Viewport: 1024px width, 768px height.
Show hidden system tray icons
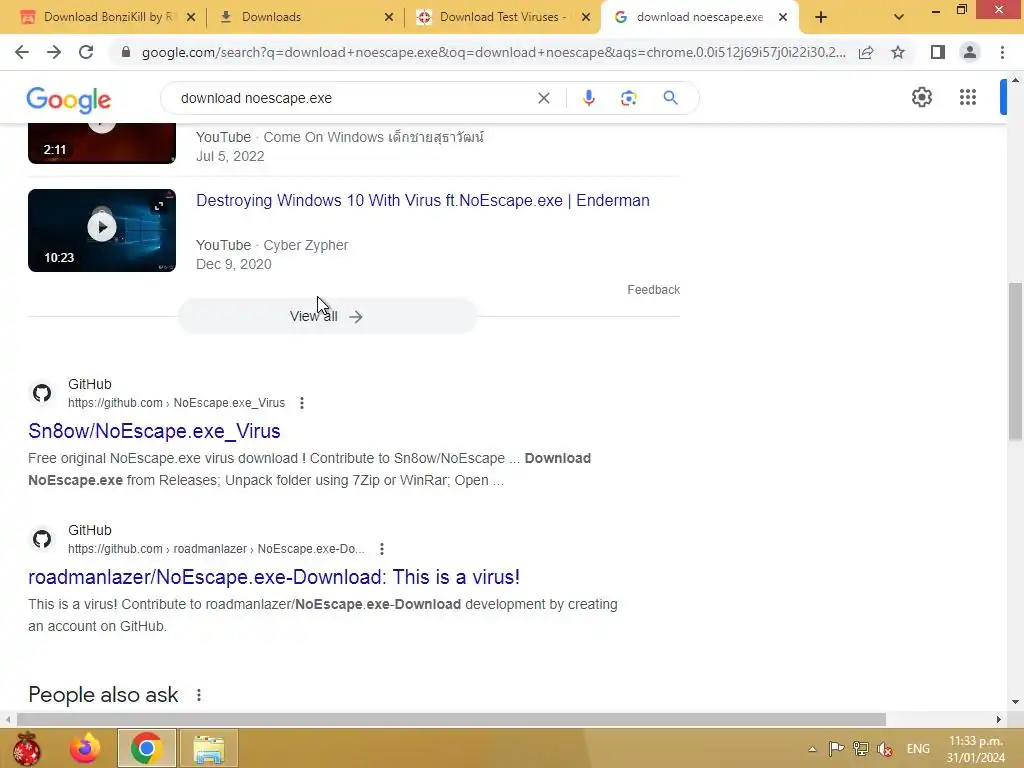pyautogui.click(x=812, y=749)
